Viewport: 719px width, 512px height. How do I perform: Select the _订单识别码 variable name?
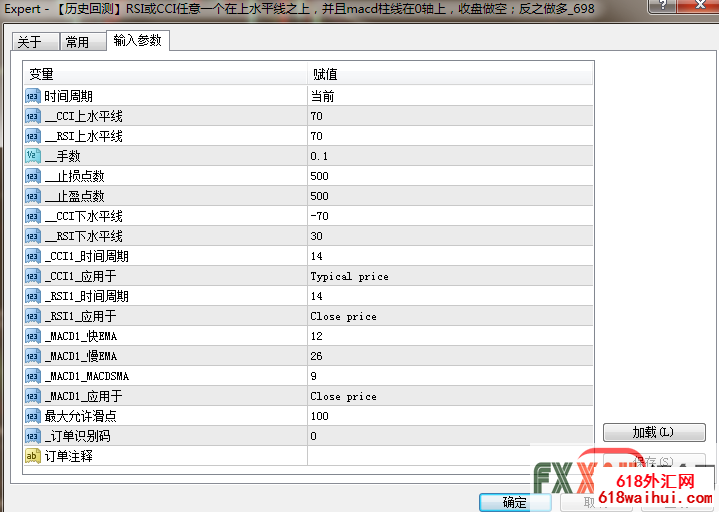78,436
